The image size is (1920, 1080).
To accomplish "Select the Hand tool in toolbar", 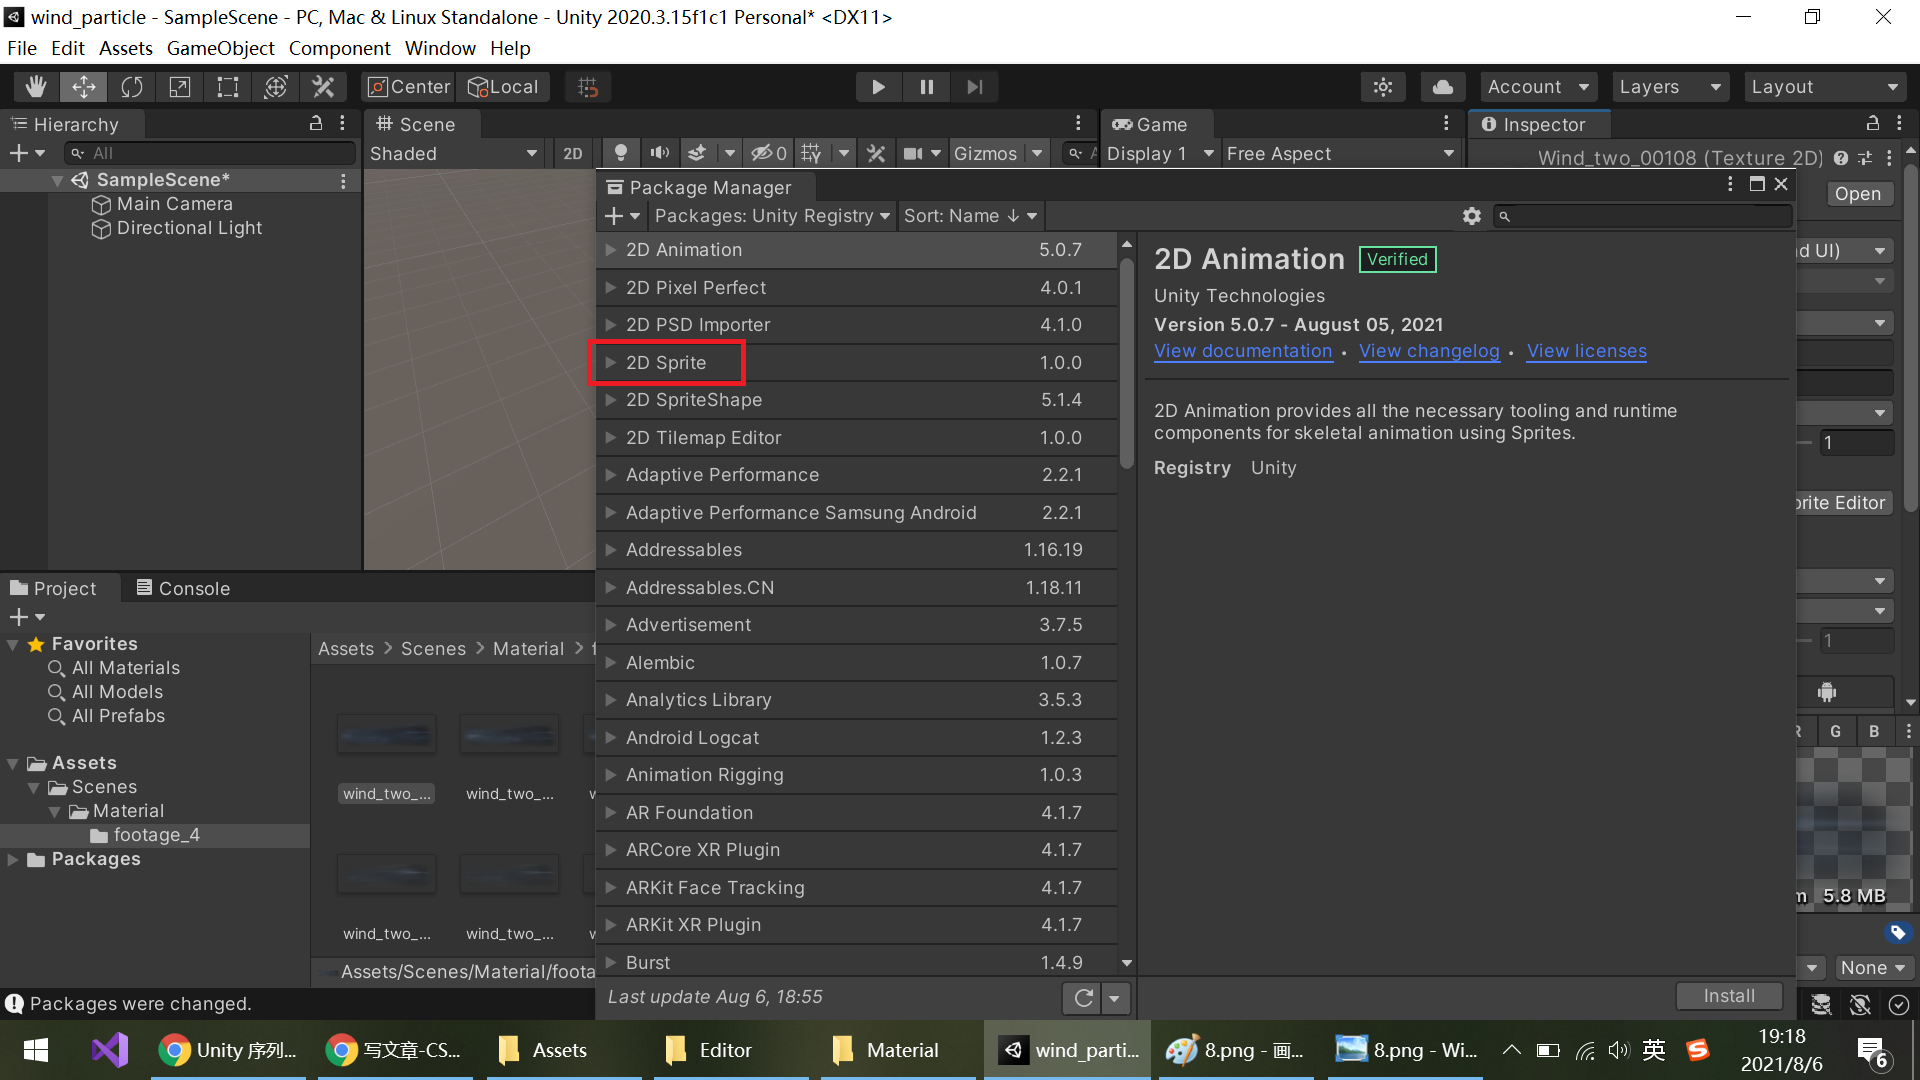I will (x=36, y=87).
